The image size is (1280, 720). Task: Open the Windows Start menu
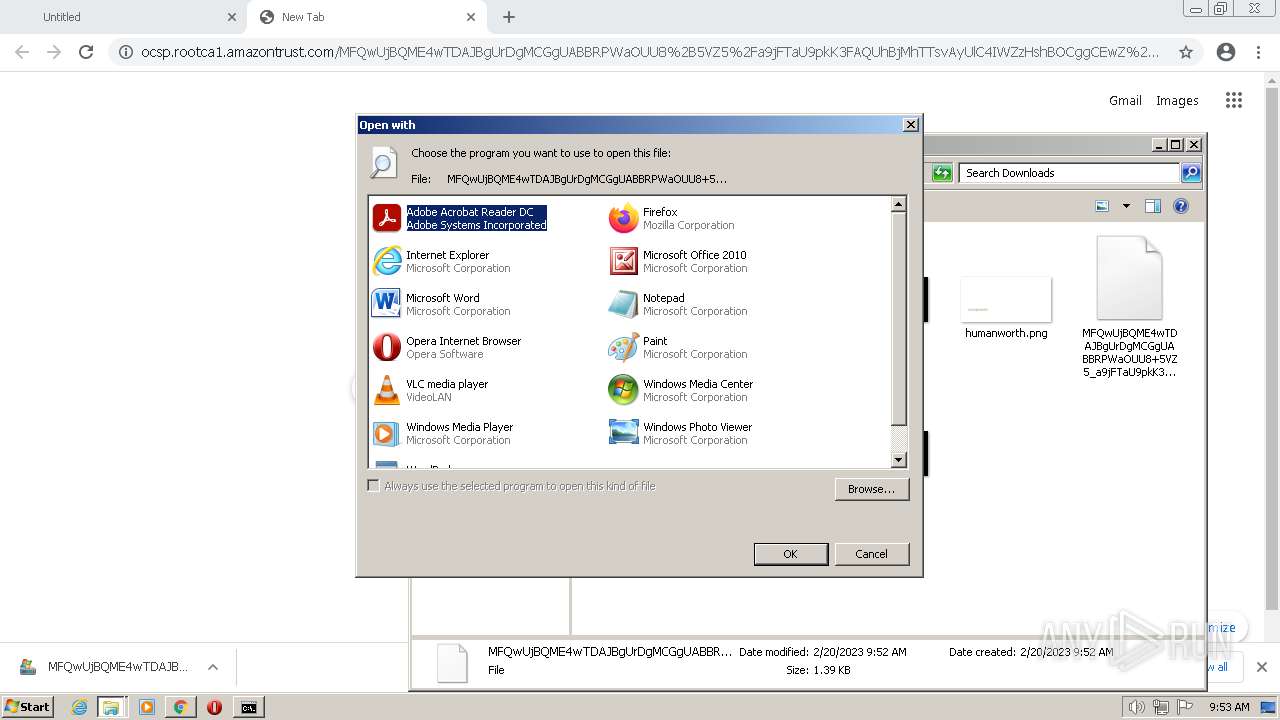[27, 707]
